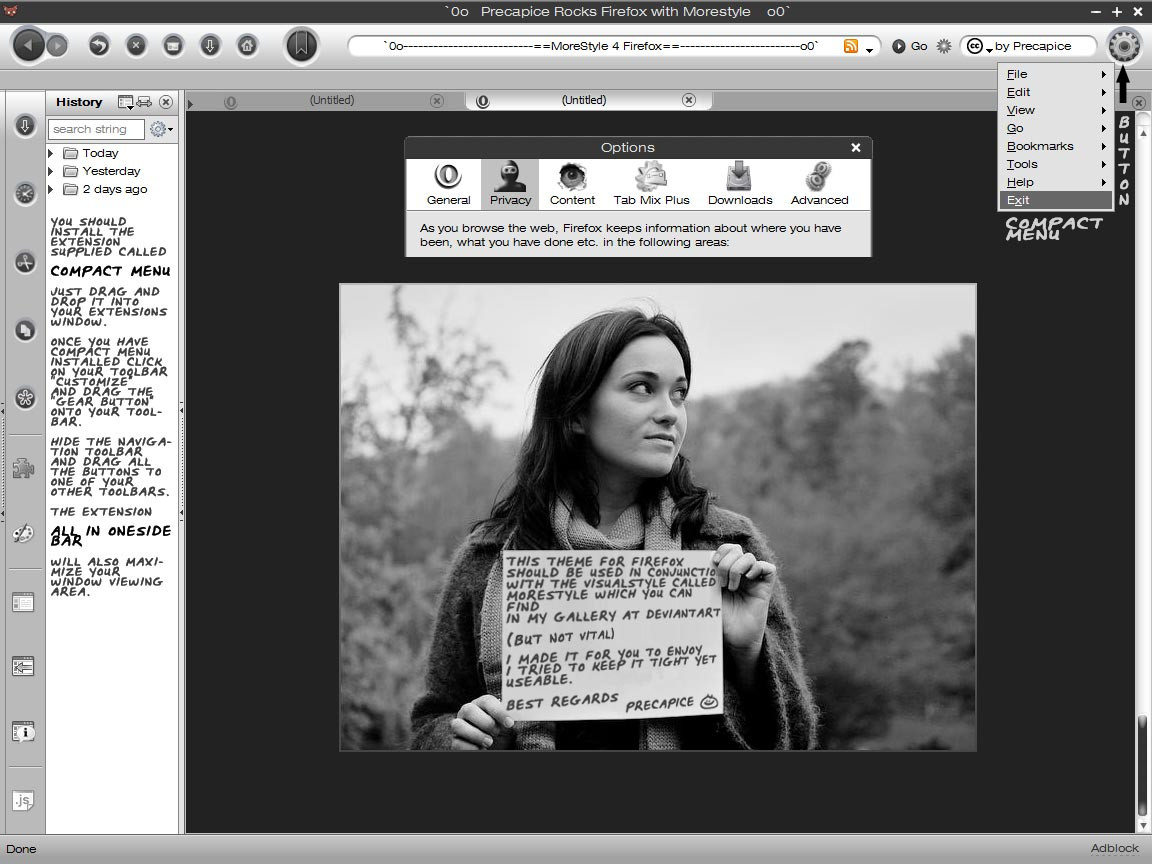The image size is (1152, 864).
Task: Open the Edit submenu
Action: coord(1056,92)
